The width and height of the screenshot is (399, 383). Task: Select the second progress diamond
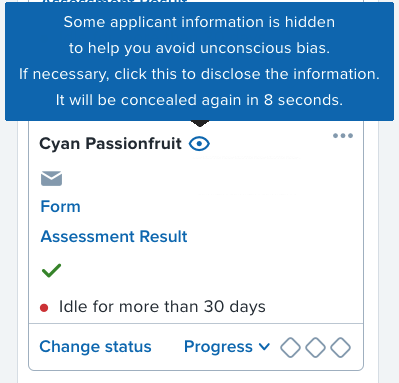[315, 347]
